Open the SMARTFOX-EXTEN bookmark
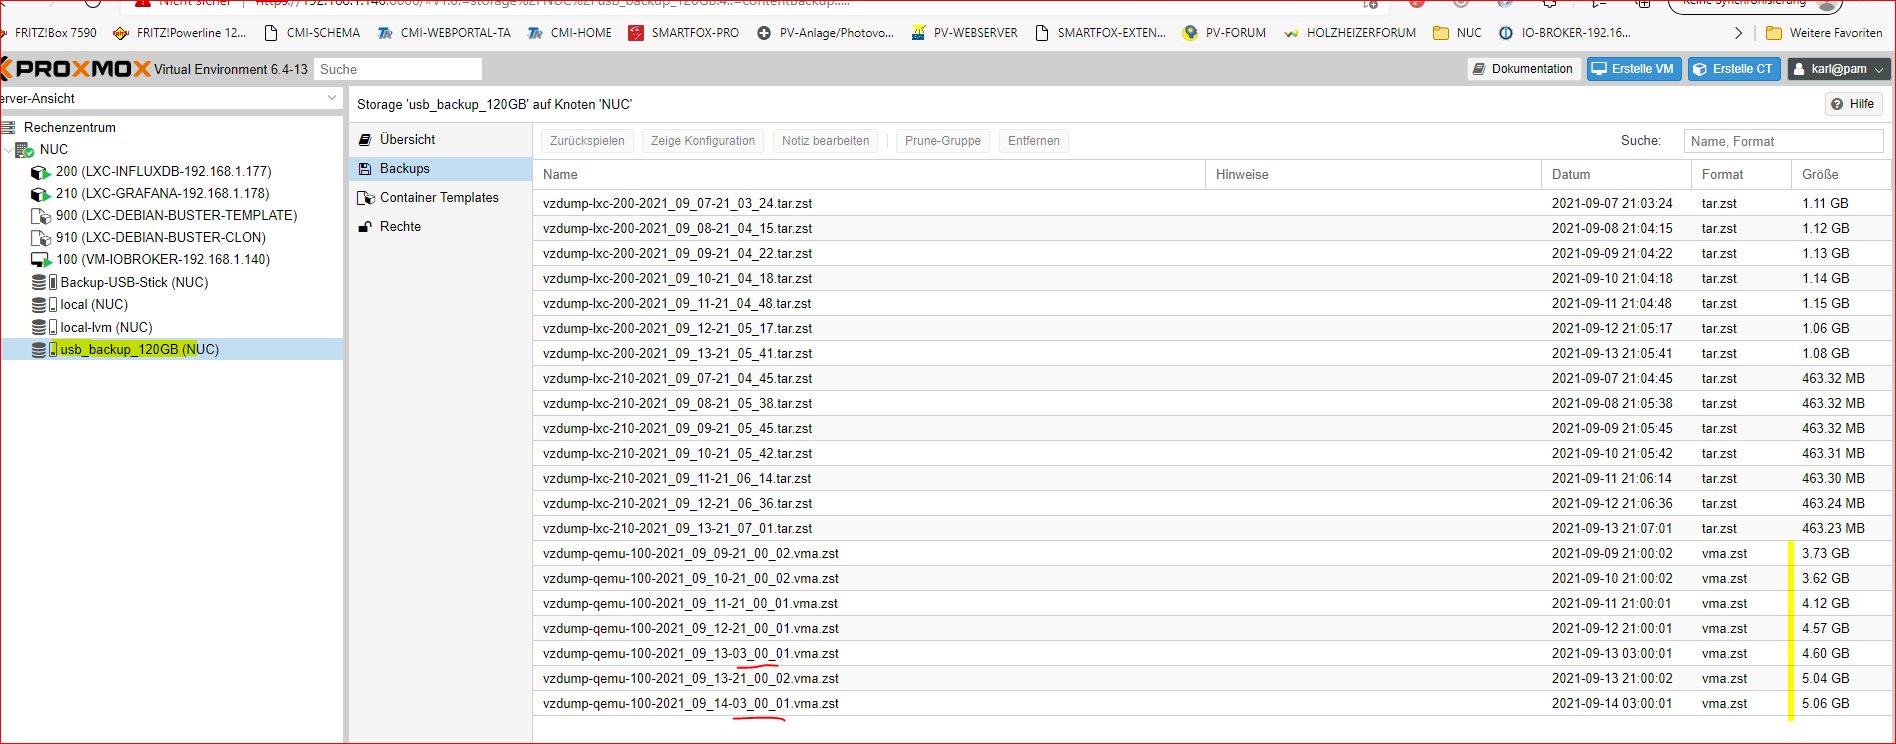 pyautogui.click(x=1100, y=33)
